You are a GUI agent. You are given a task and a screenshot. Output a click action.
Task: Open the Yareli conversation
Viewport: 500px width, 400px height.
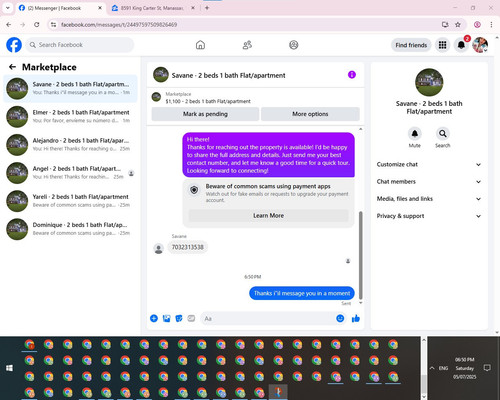[70, 201]
